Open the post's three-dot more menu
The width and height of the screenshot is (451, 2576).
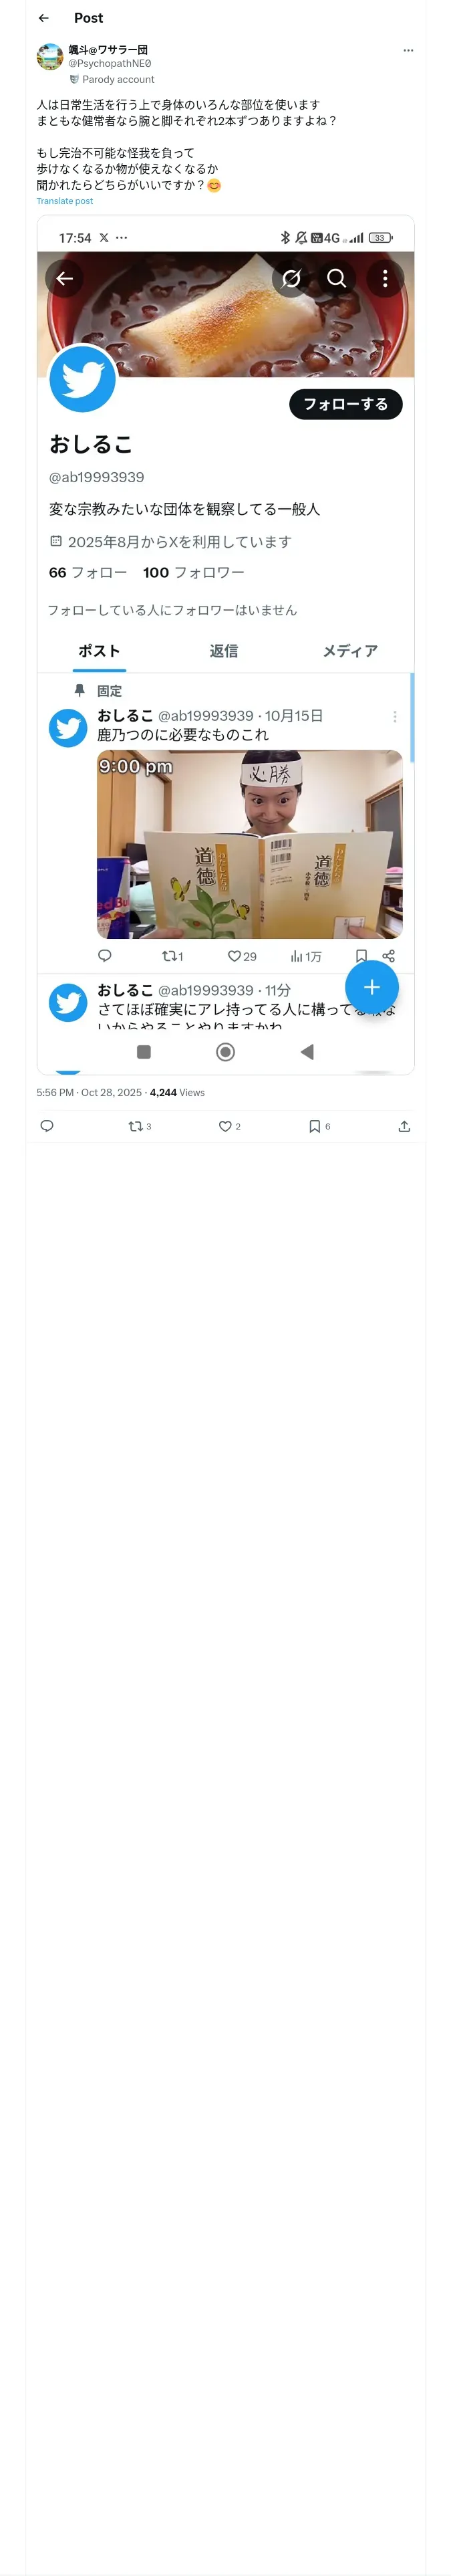point(408,50)
